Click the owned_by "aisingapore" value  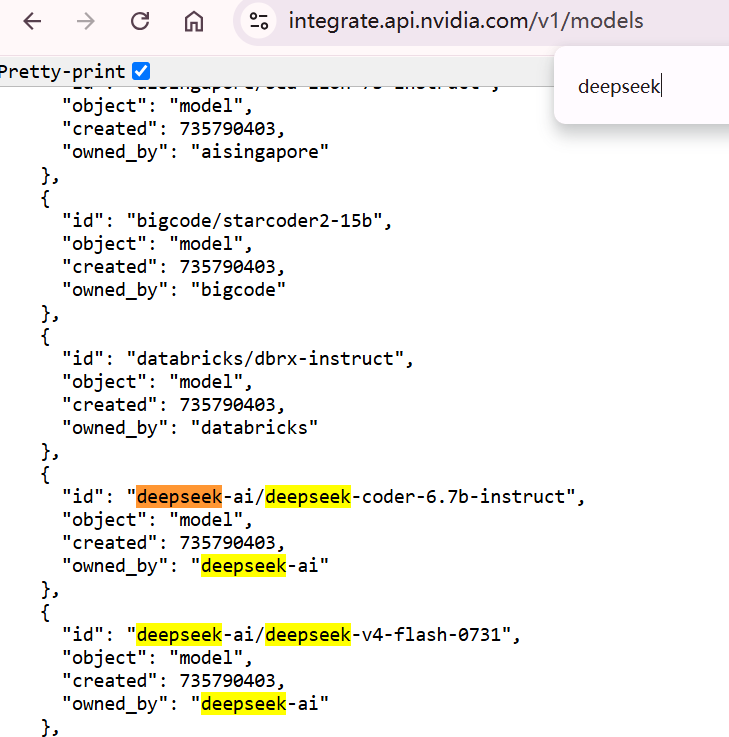pyautogui.click(x=259, y=152)
